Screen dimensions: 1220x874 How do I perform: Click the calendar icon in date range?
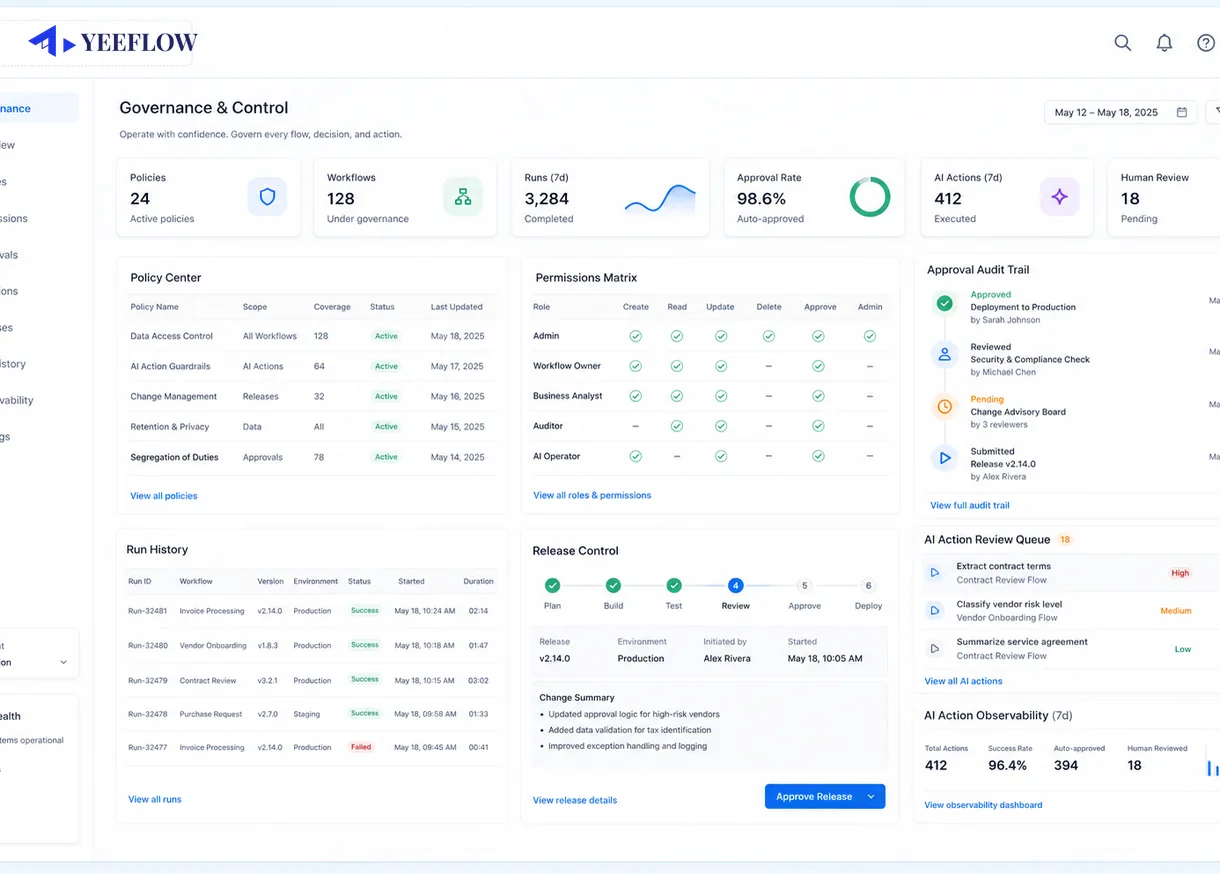[1181, 112]
